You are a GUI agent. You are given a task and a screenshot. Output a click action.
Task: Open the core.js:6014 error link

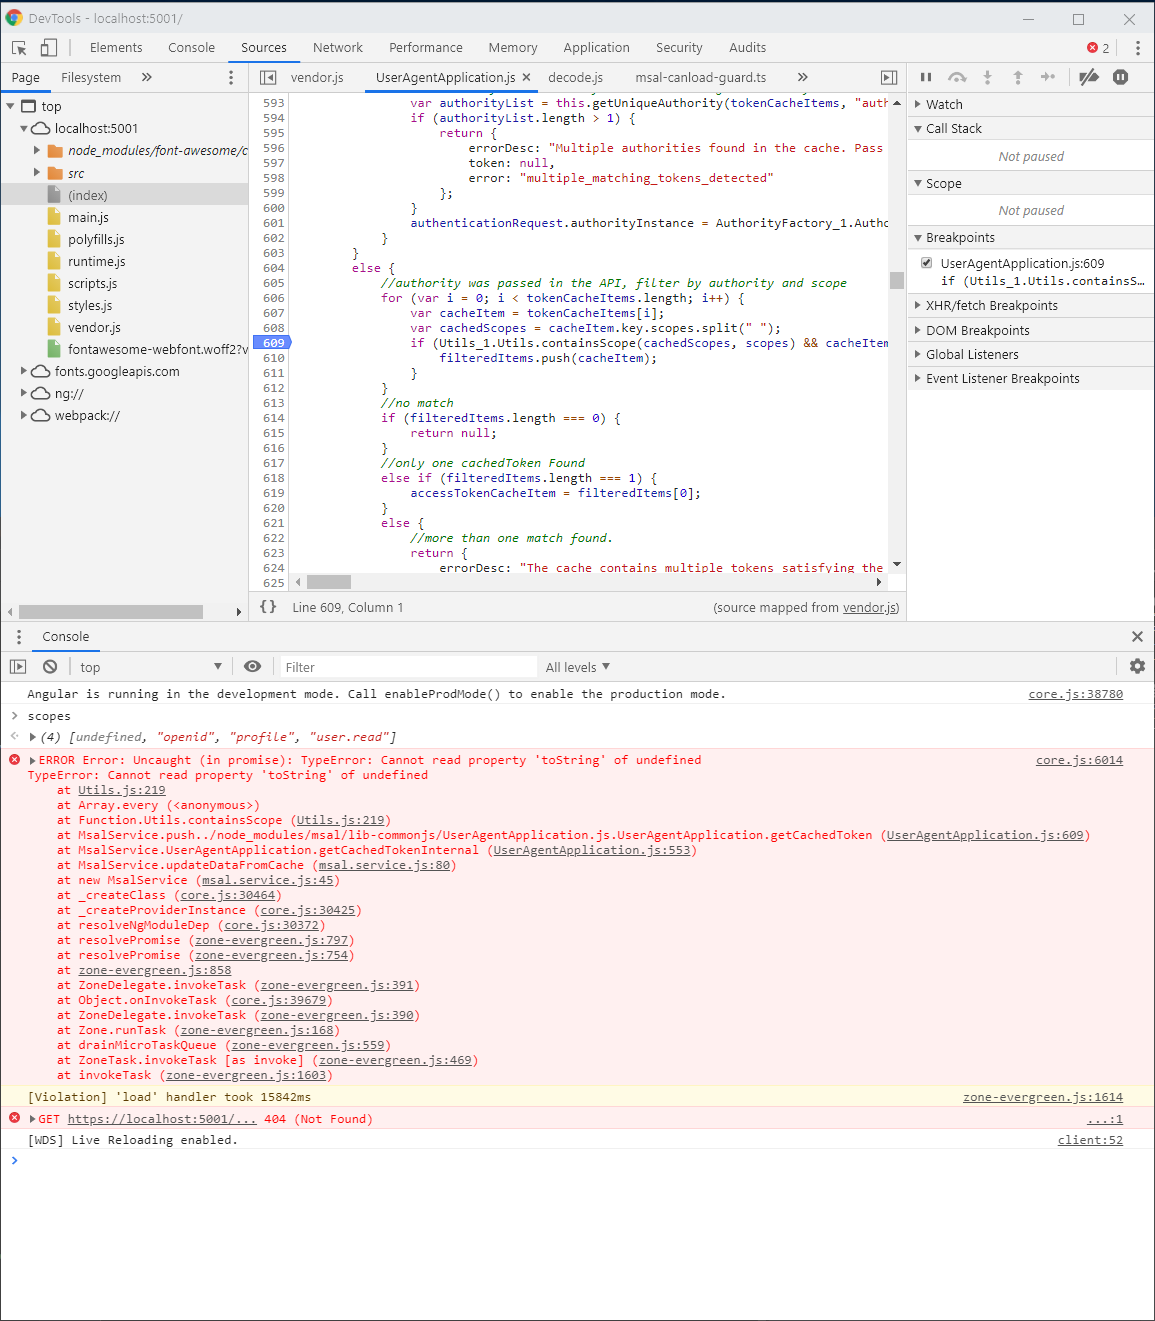coord(1079,759)
